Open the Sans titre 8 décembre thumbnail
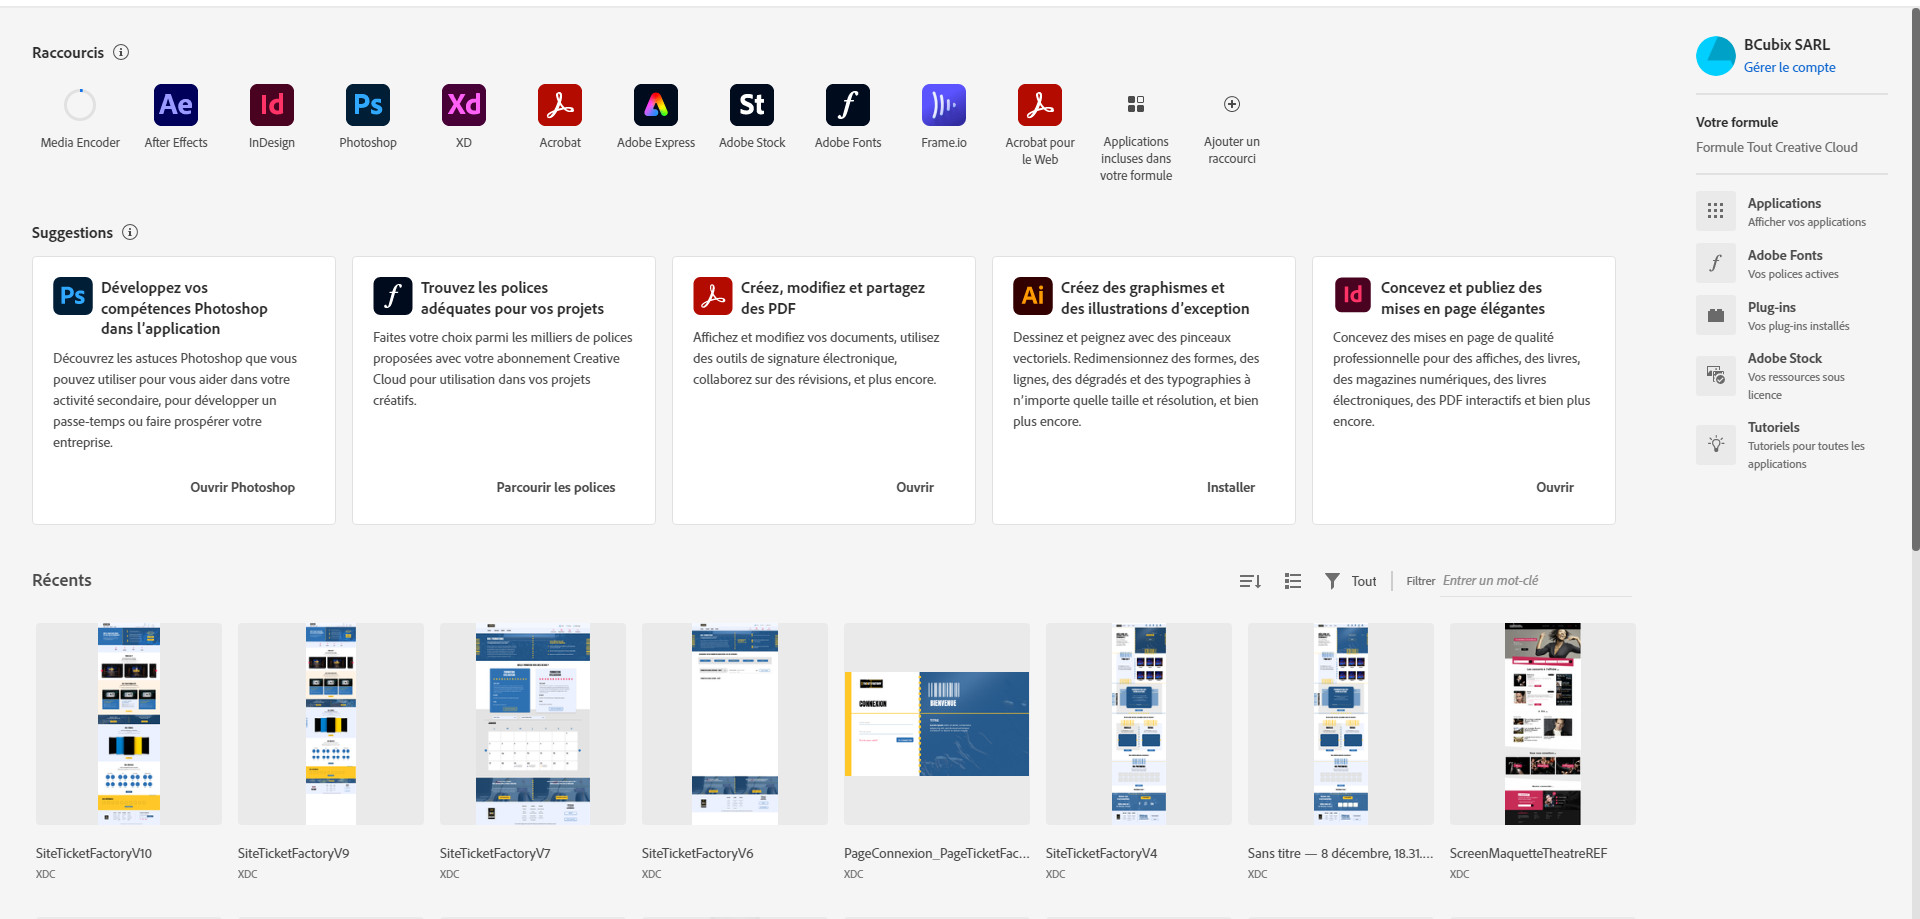1920x919 pixels. 1341,724
